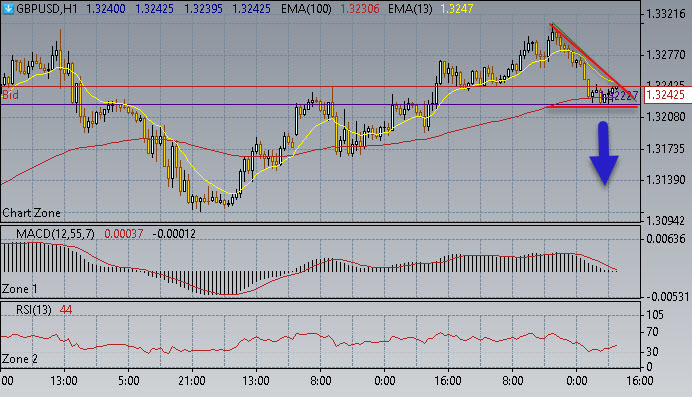Click the blue download arrow icon beside GBPUSD
This screenshot has height=397, width=692.
coord(8,8)
